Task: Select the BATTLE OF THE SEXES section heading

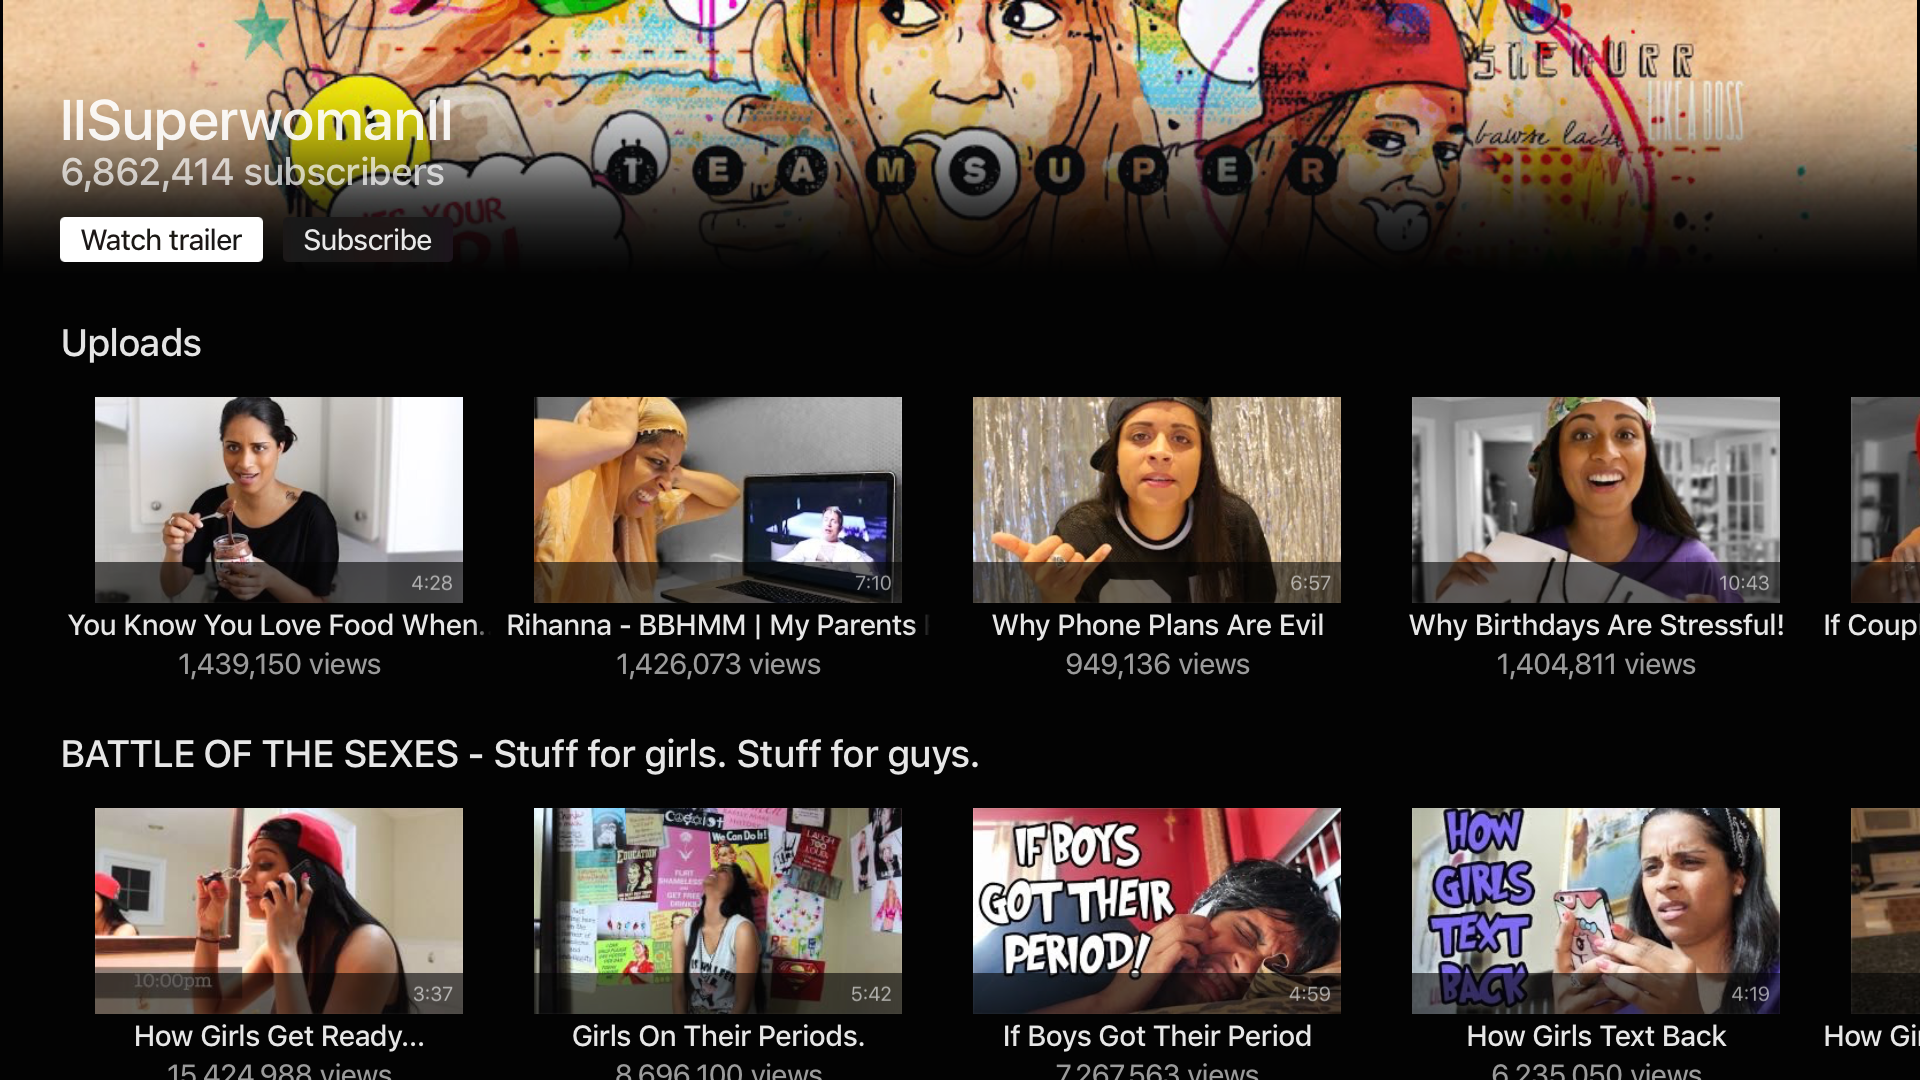Action: 519,754
